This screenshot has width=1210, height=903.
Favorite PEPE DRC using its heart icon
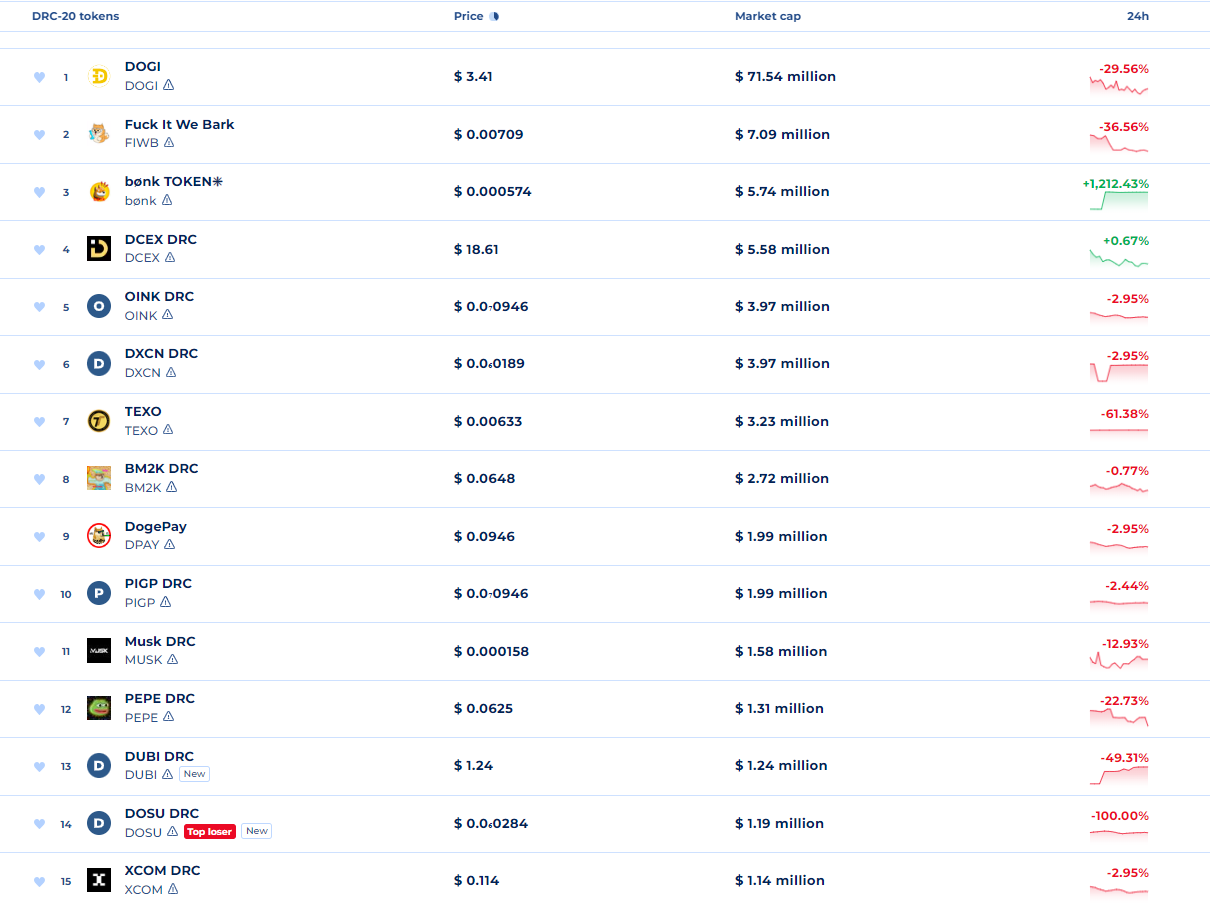click(x=38, y=708)
